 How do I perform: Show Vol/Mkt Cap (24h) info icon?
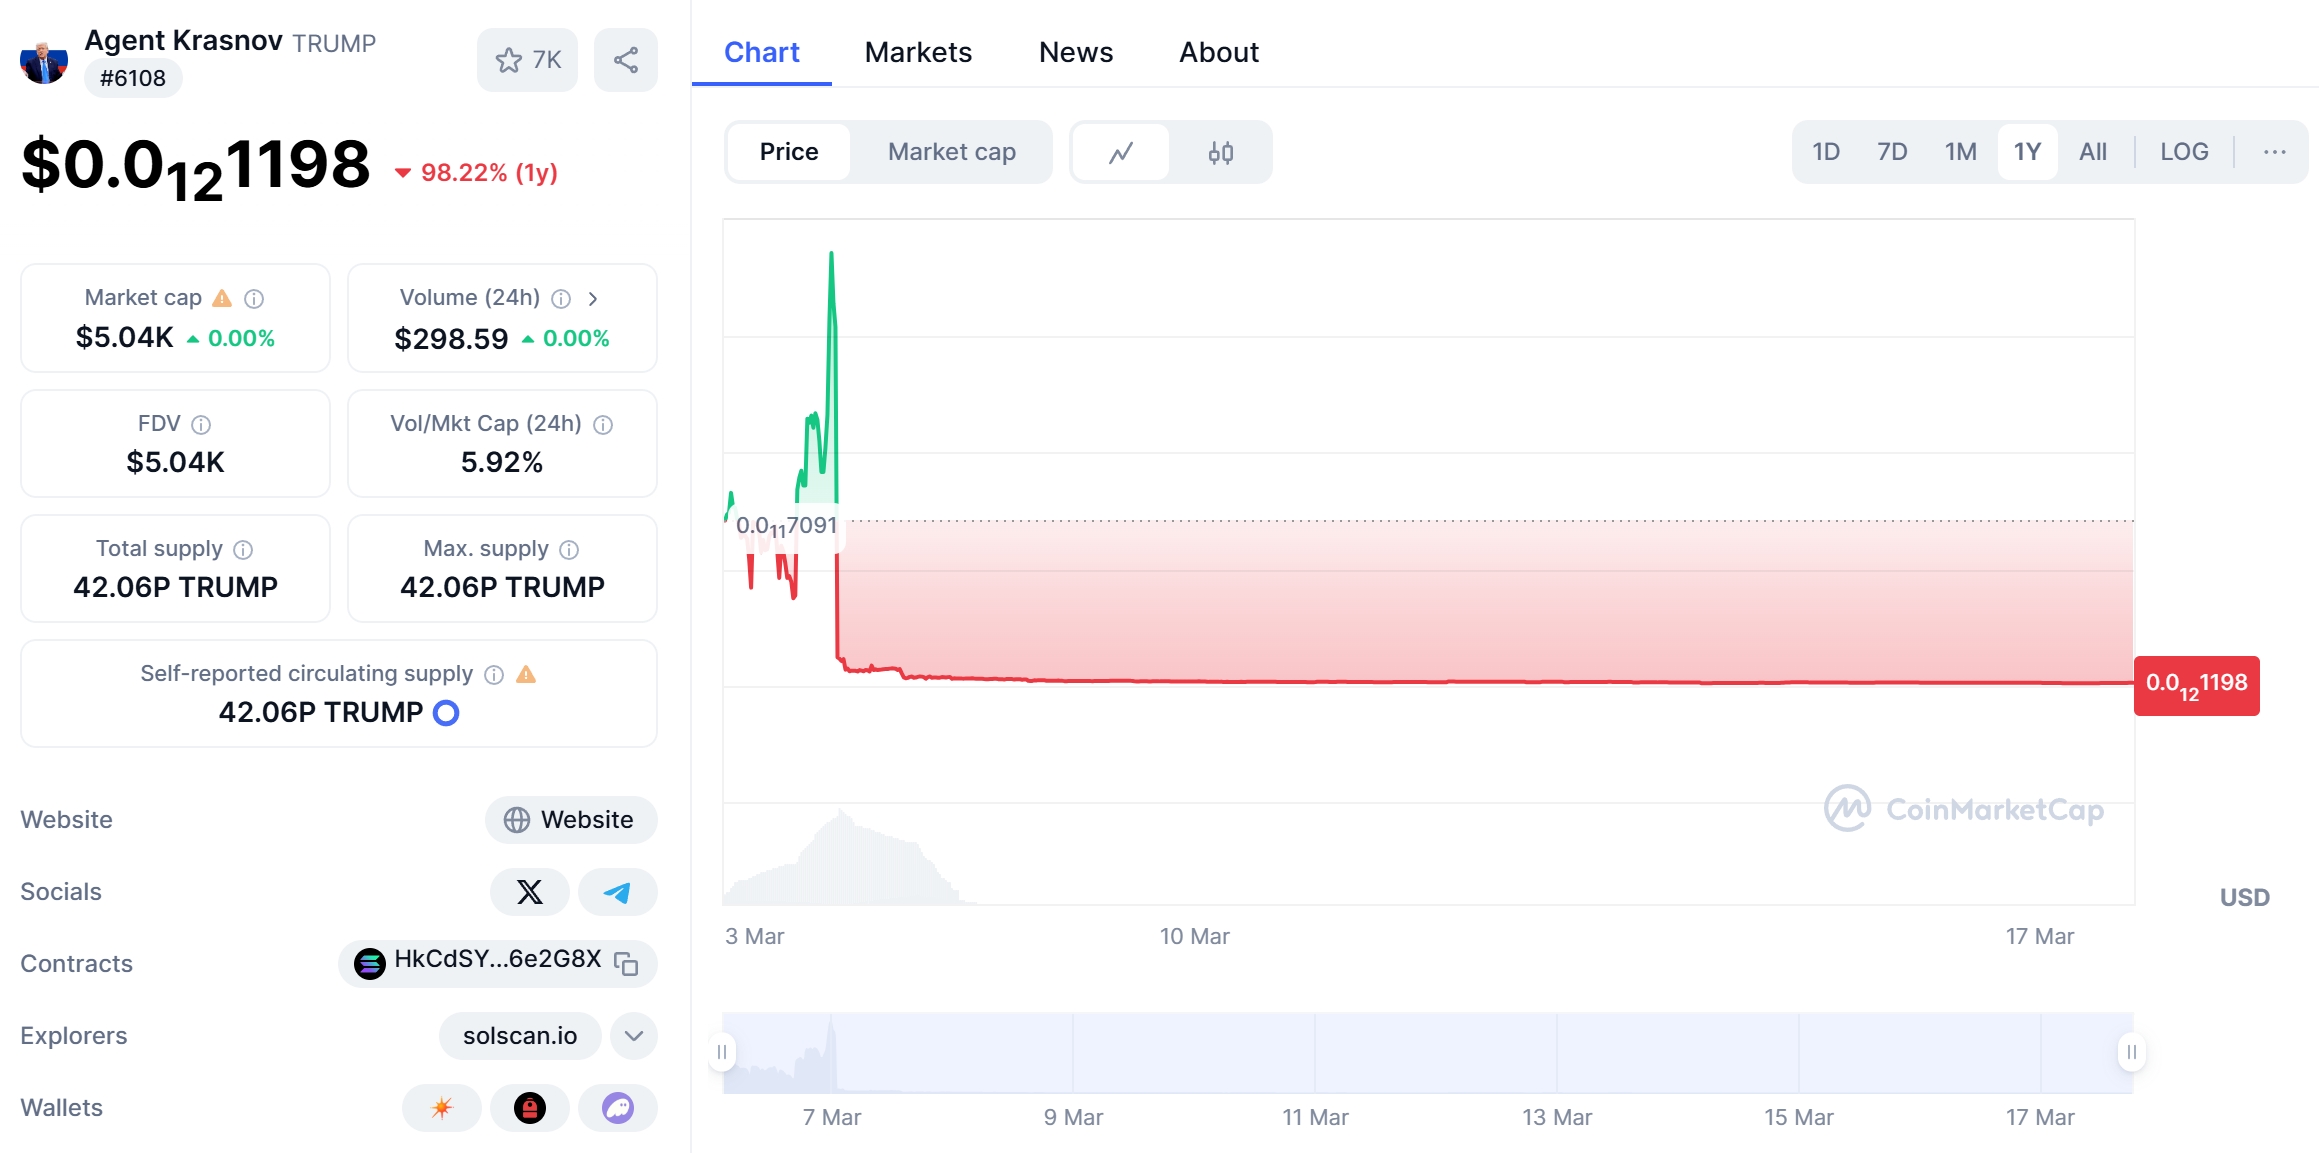603,424
